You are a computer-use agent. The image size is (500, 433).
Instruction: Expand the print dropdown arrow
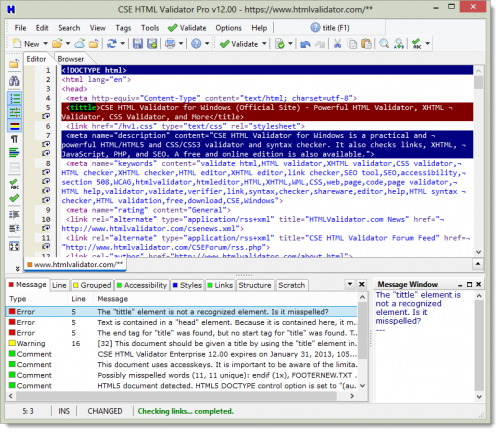click(181, 44)
